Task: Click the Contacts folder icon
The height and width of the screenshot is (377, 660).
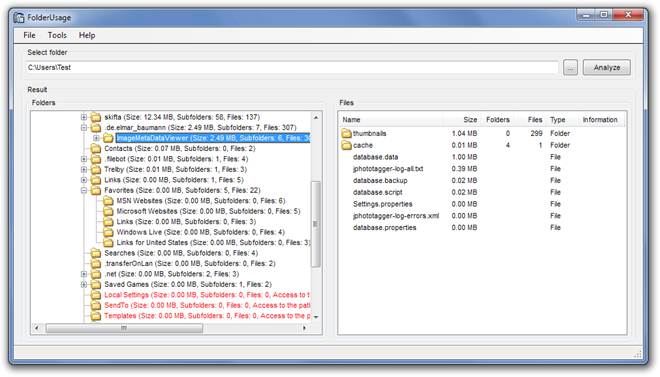Action: coord(96,149)
